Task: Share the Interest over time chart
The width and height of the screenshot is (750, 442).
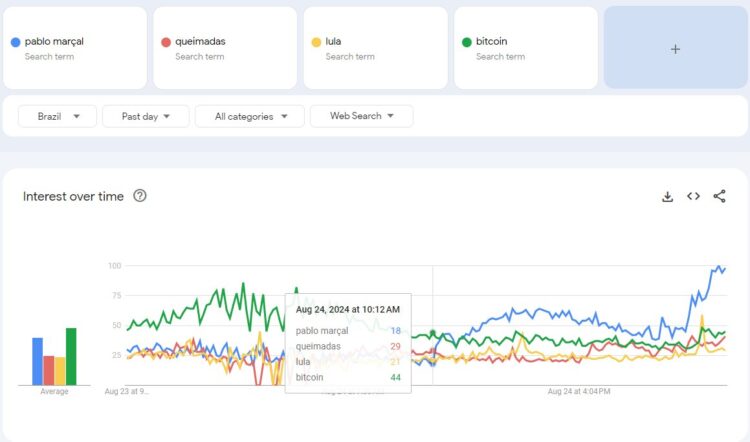Action: [x=719, y=197]
